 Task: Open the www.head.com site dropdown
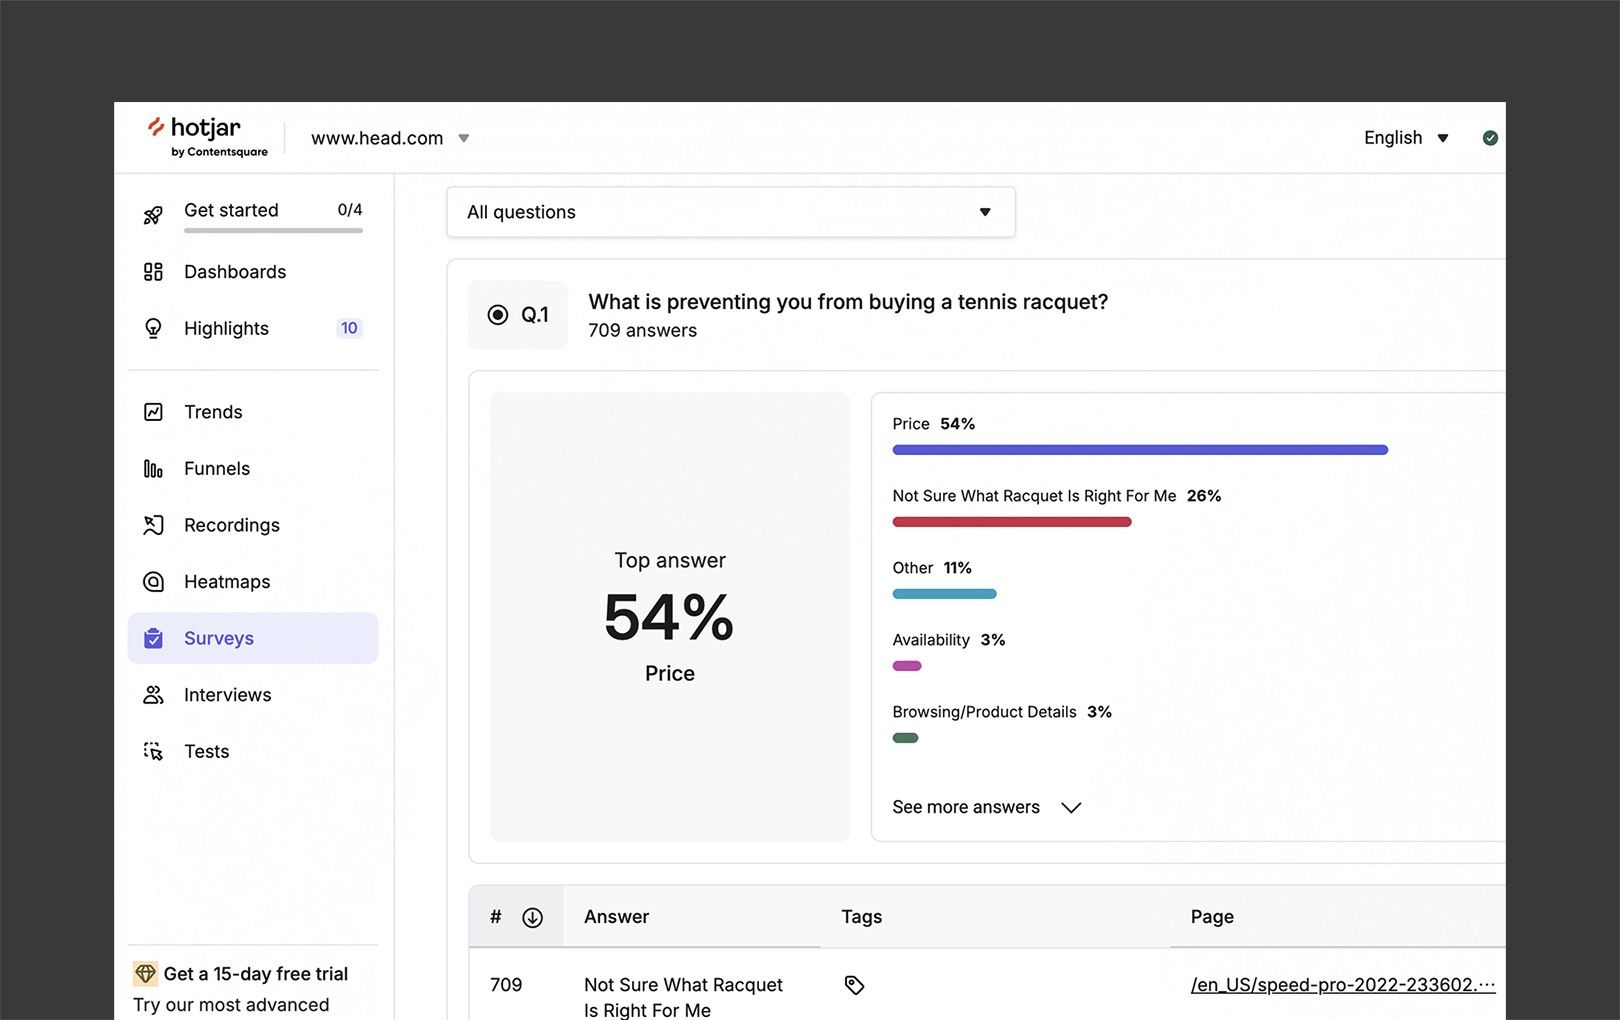click(390, 138)
